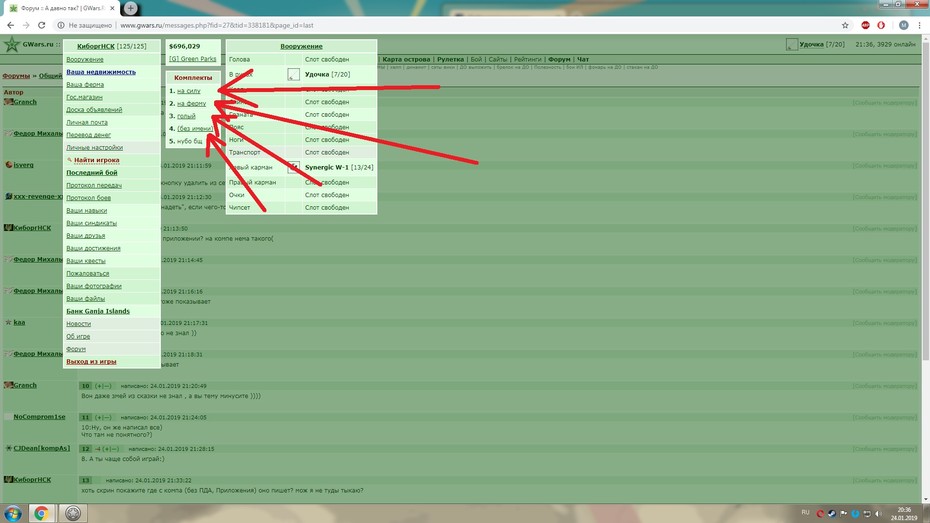Open Гос.магазин menu entry
Viewport: 930px width, 523px height.
click(84, 97)
